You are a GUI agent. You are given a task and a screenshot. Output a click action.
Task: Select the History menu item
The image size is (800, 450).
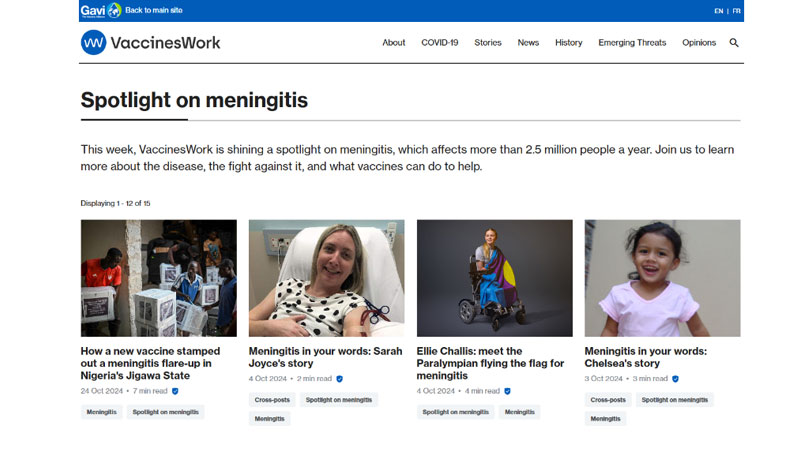pyautogui.click(x=568, y=43)
